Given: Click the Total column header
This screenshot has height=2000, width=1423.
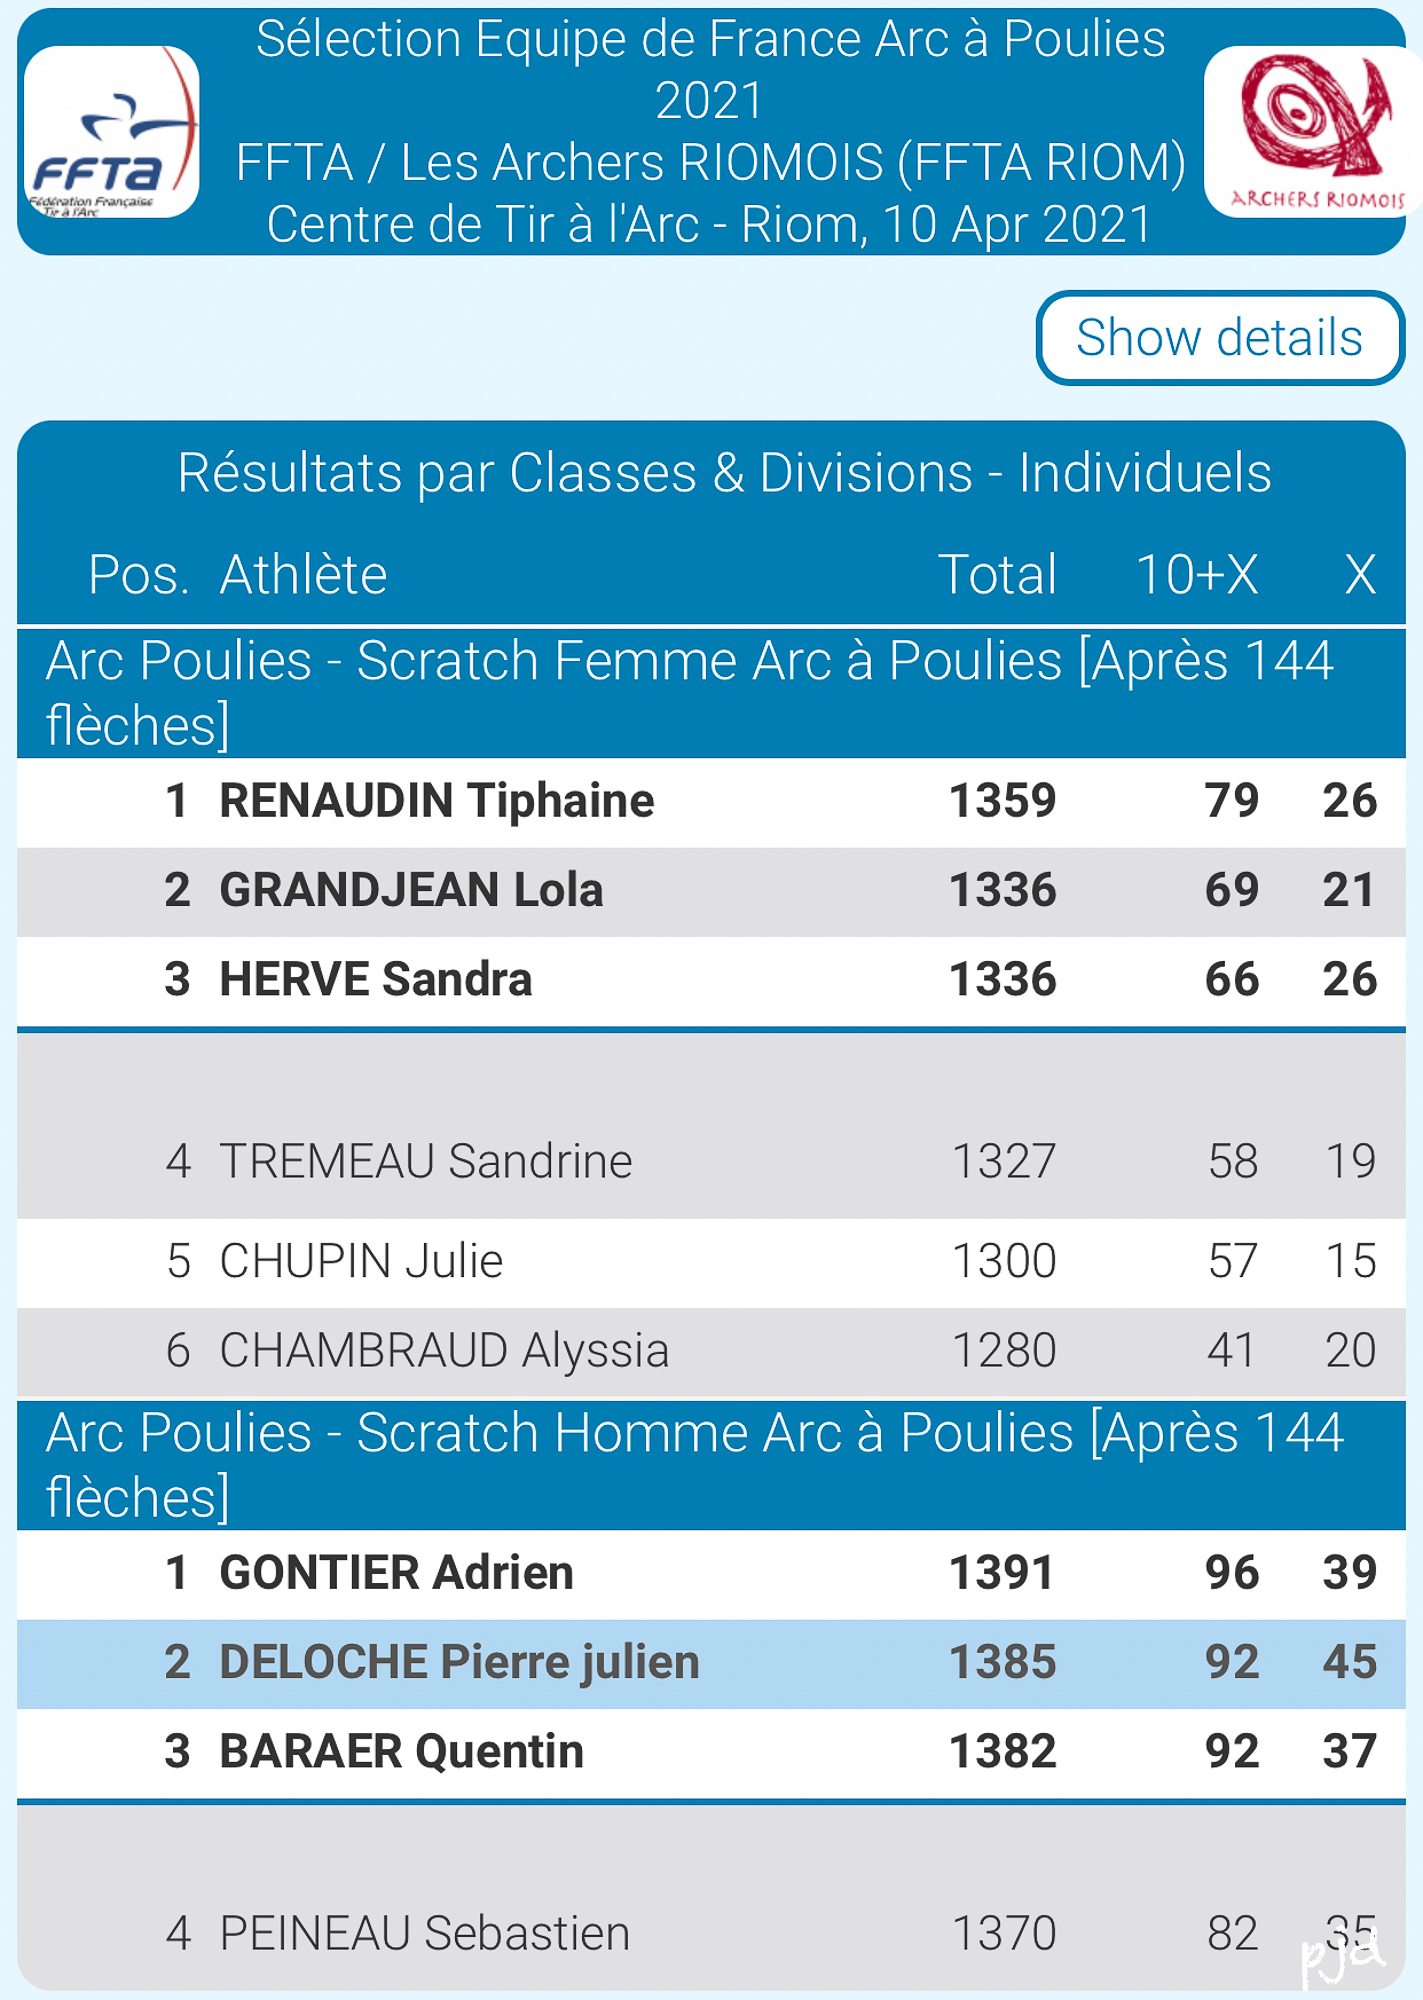Looking at the screenshot, I should point(997,575).
